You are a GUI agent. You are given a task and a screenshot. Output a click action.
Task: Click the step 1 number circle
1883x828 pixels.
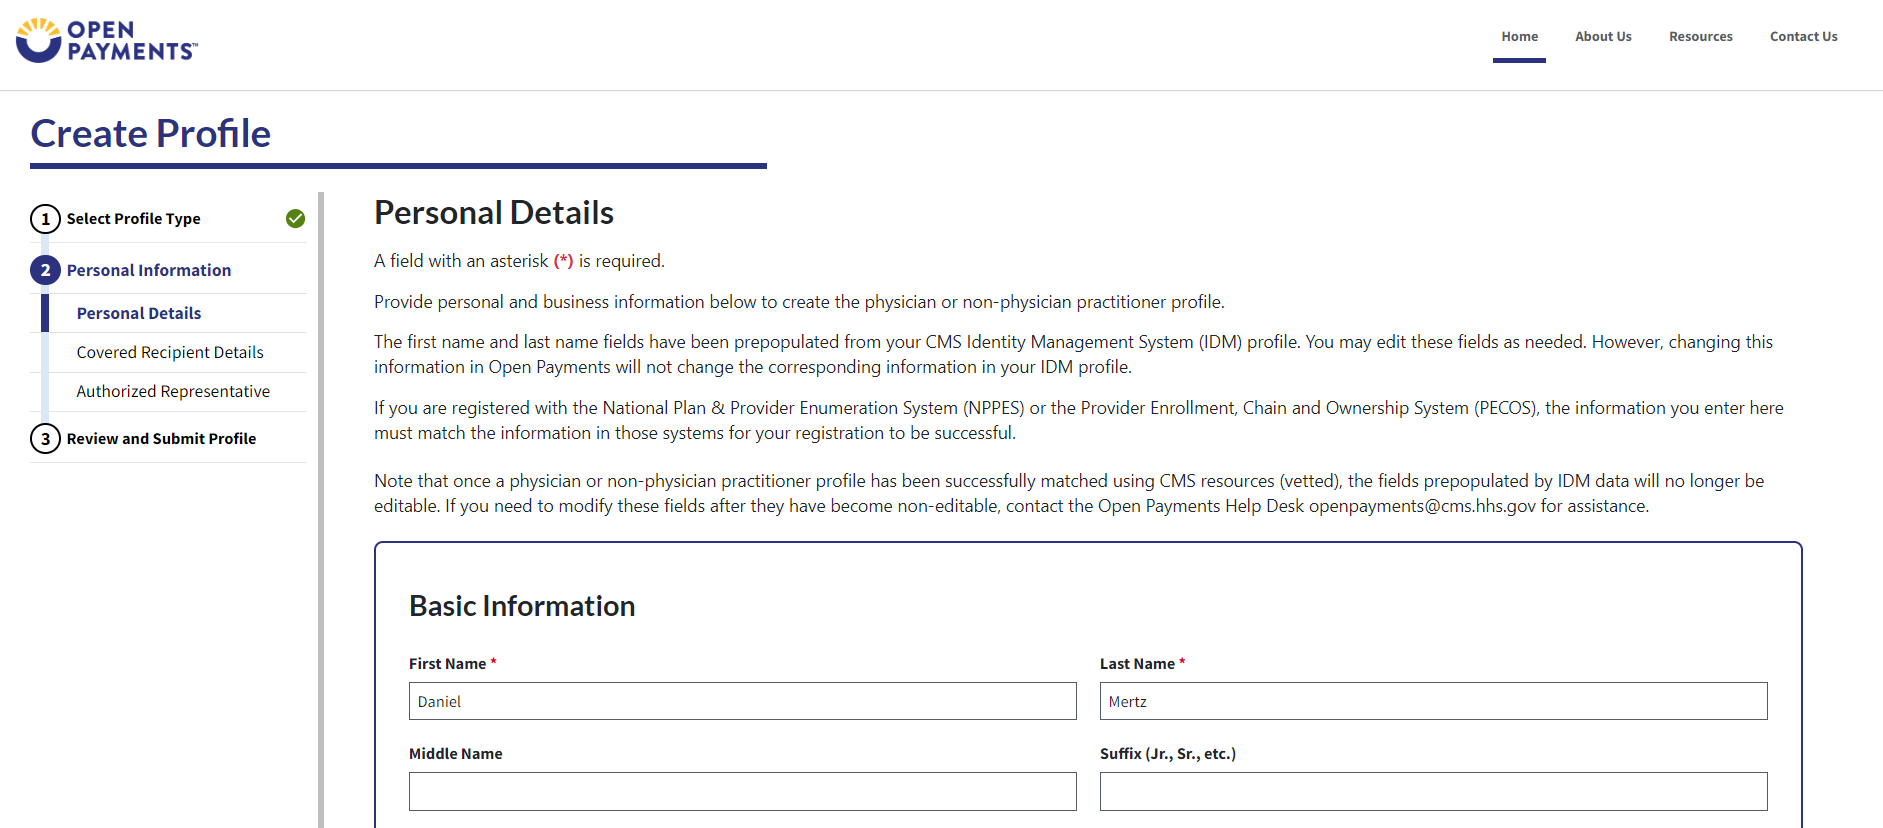(45, 219)
